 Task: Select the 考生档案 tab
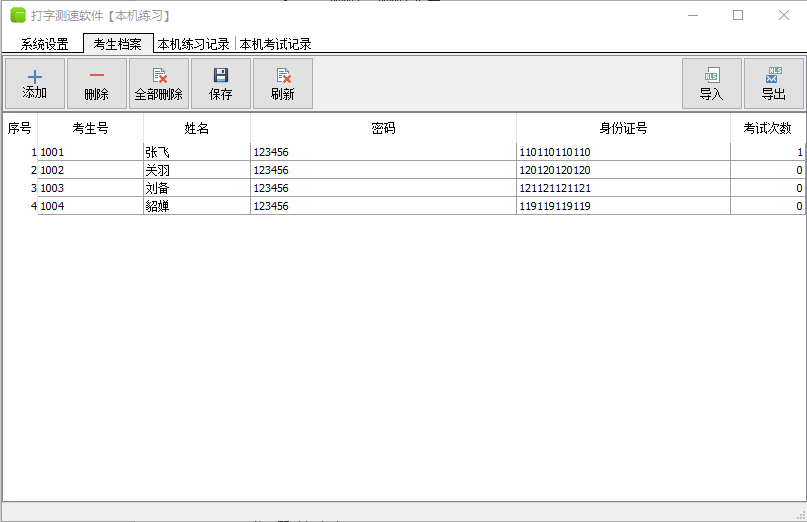click(118, 44)
